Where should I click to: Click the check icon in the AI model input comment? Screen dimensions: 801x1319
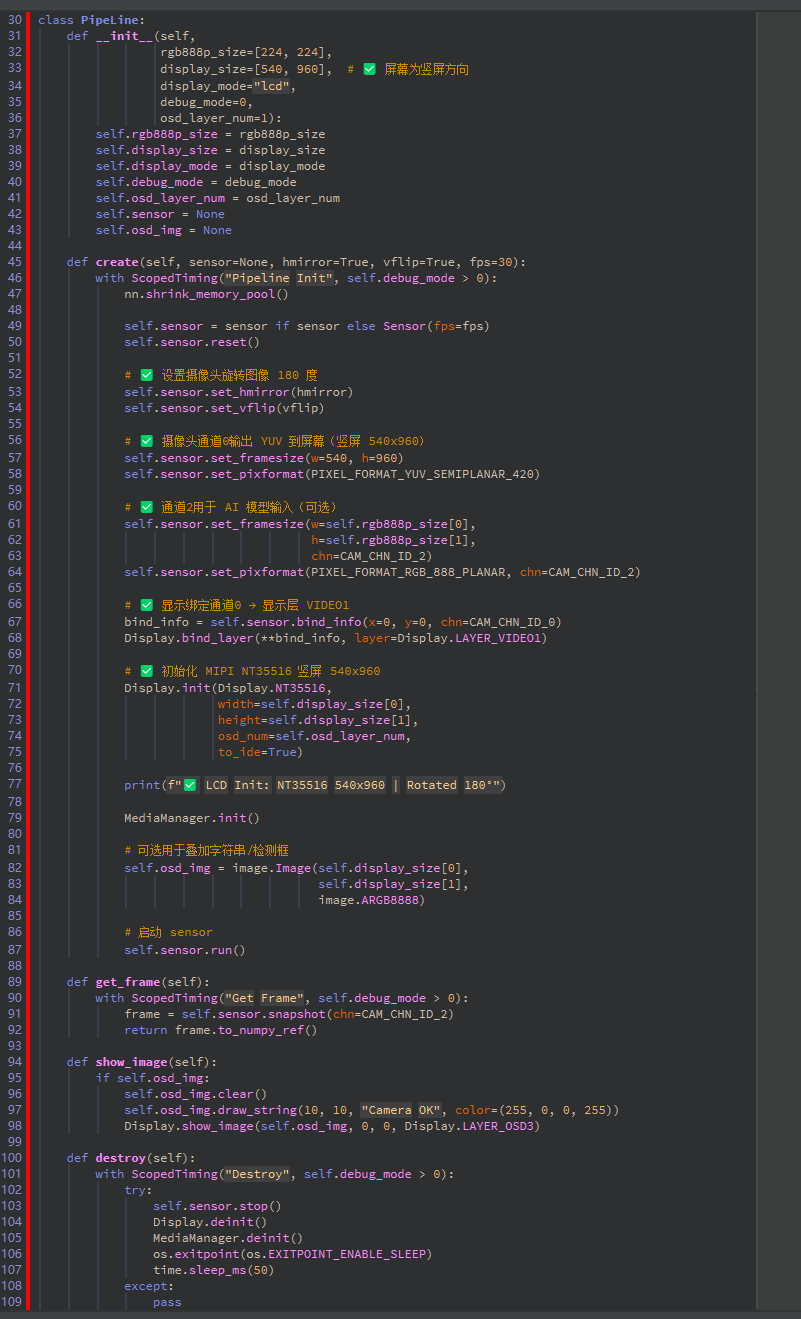pyautogui.click(x=146, y=506)
